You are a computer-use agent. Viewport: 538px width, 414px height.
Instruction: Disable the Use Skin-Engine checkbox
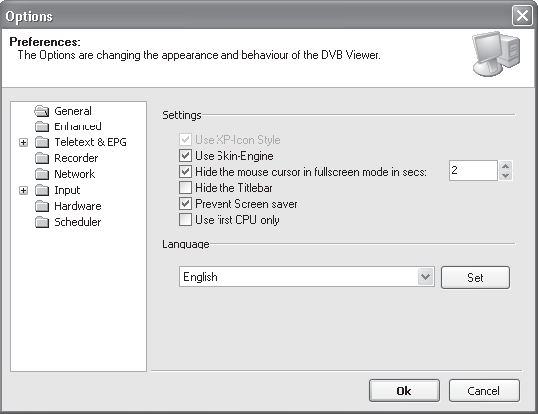coord(185,156)
